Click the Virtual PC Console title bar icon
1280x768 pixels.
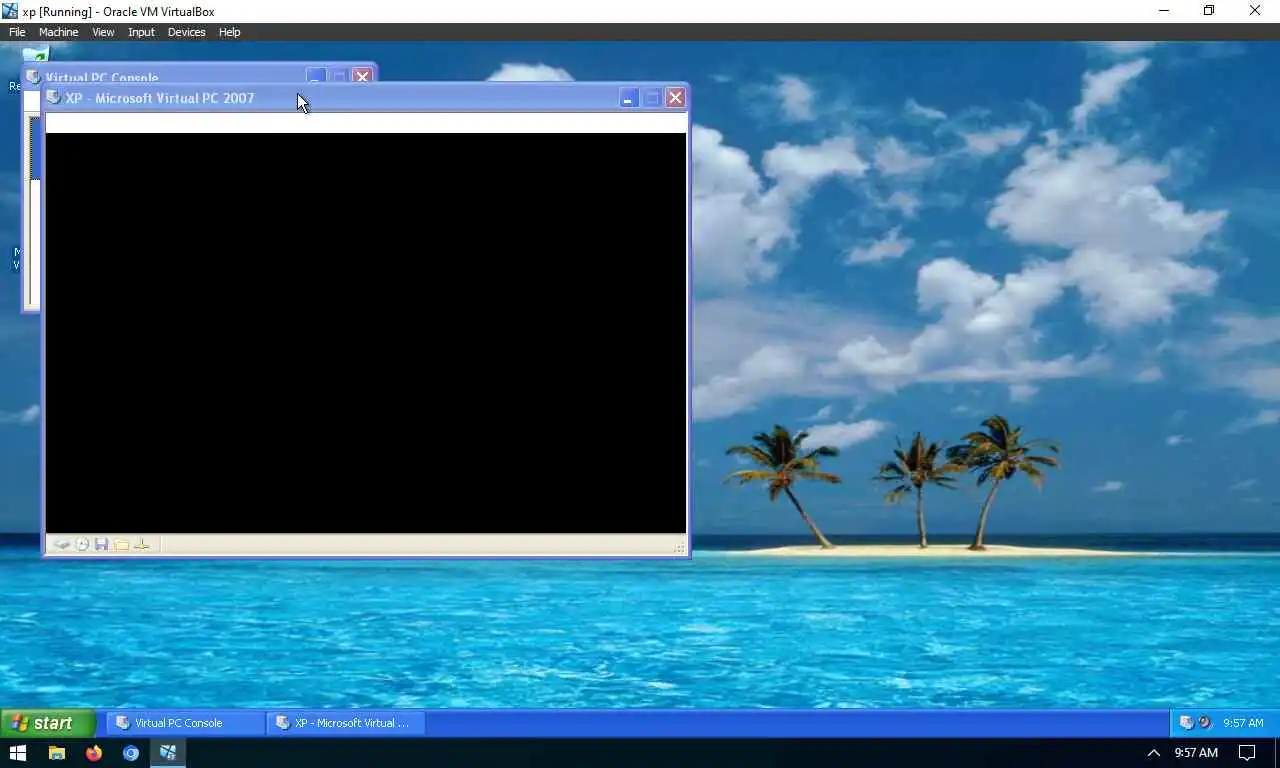pyautogui.click(x=34, y=77)
